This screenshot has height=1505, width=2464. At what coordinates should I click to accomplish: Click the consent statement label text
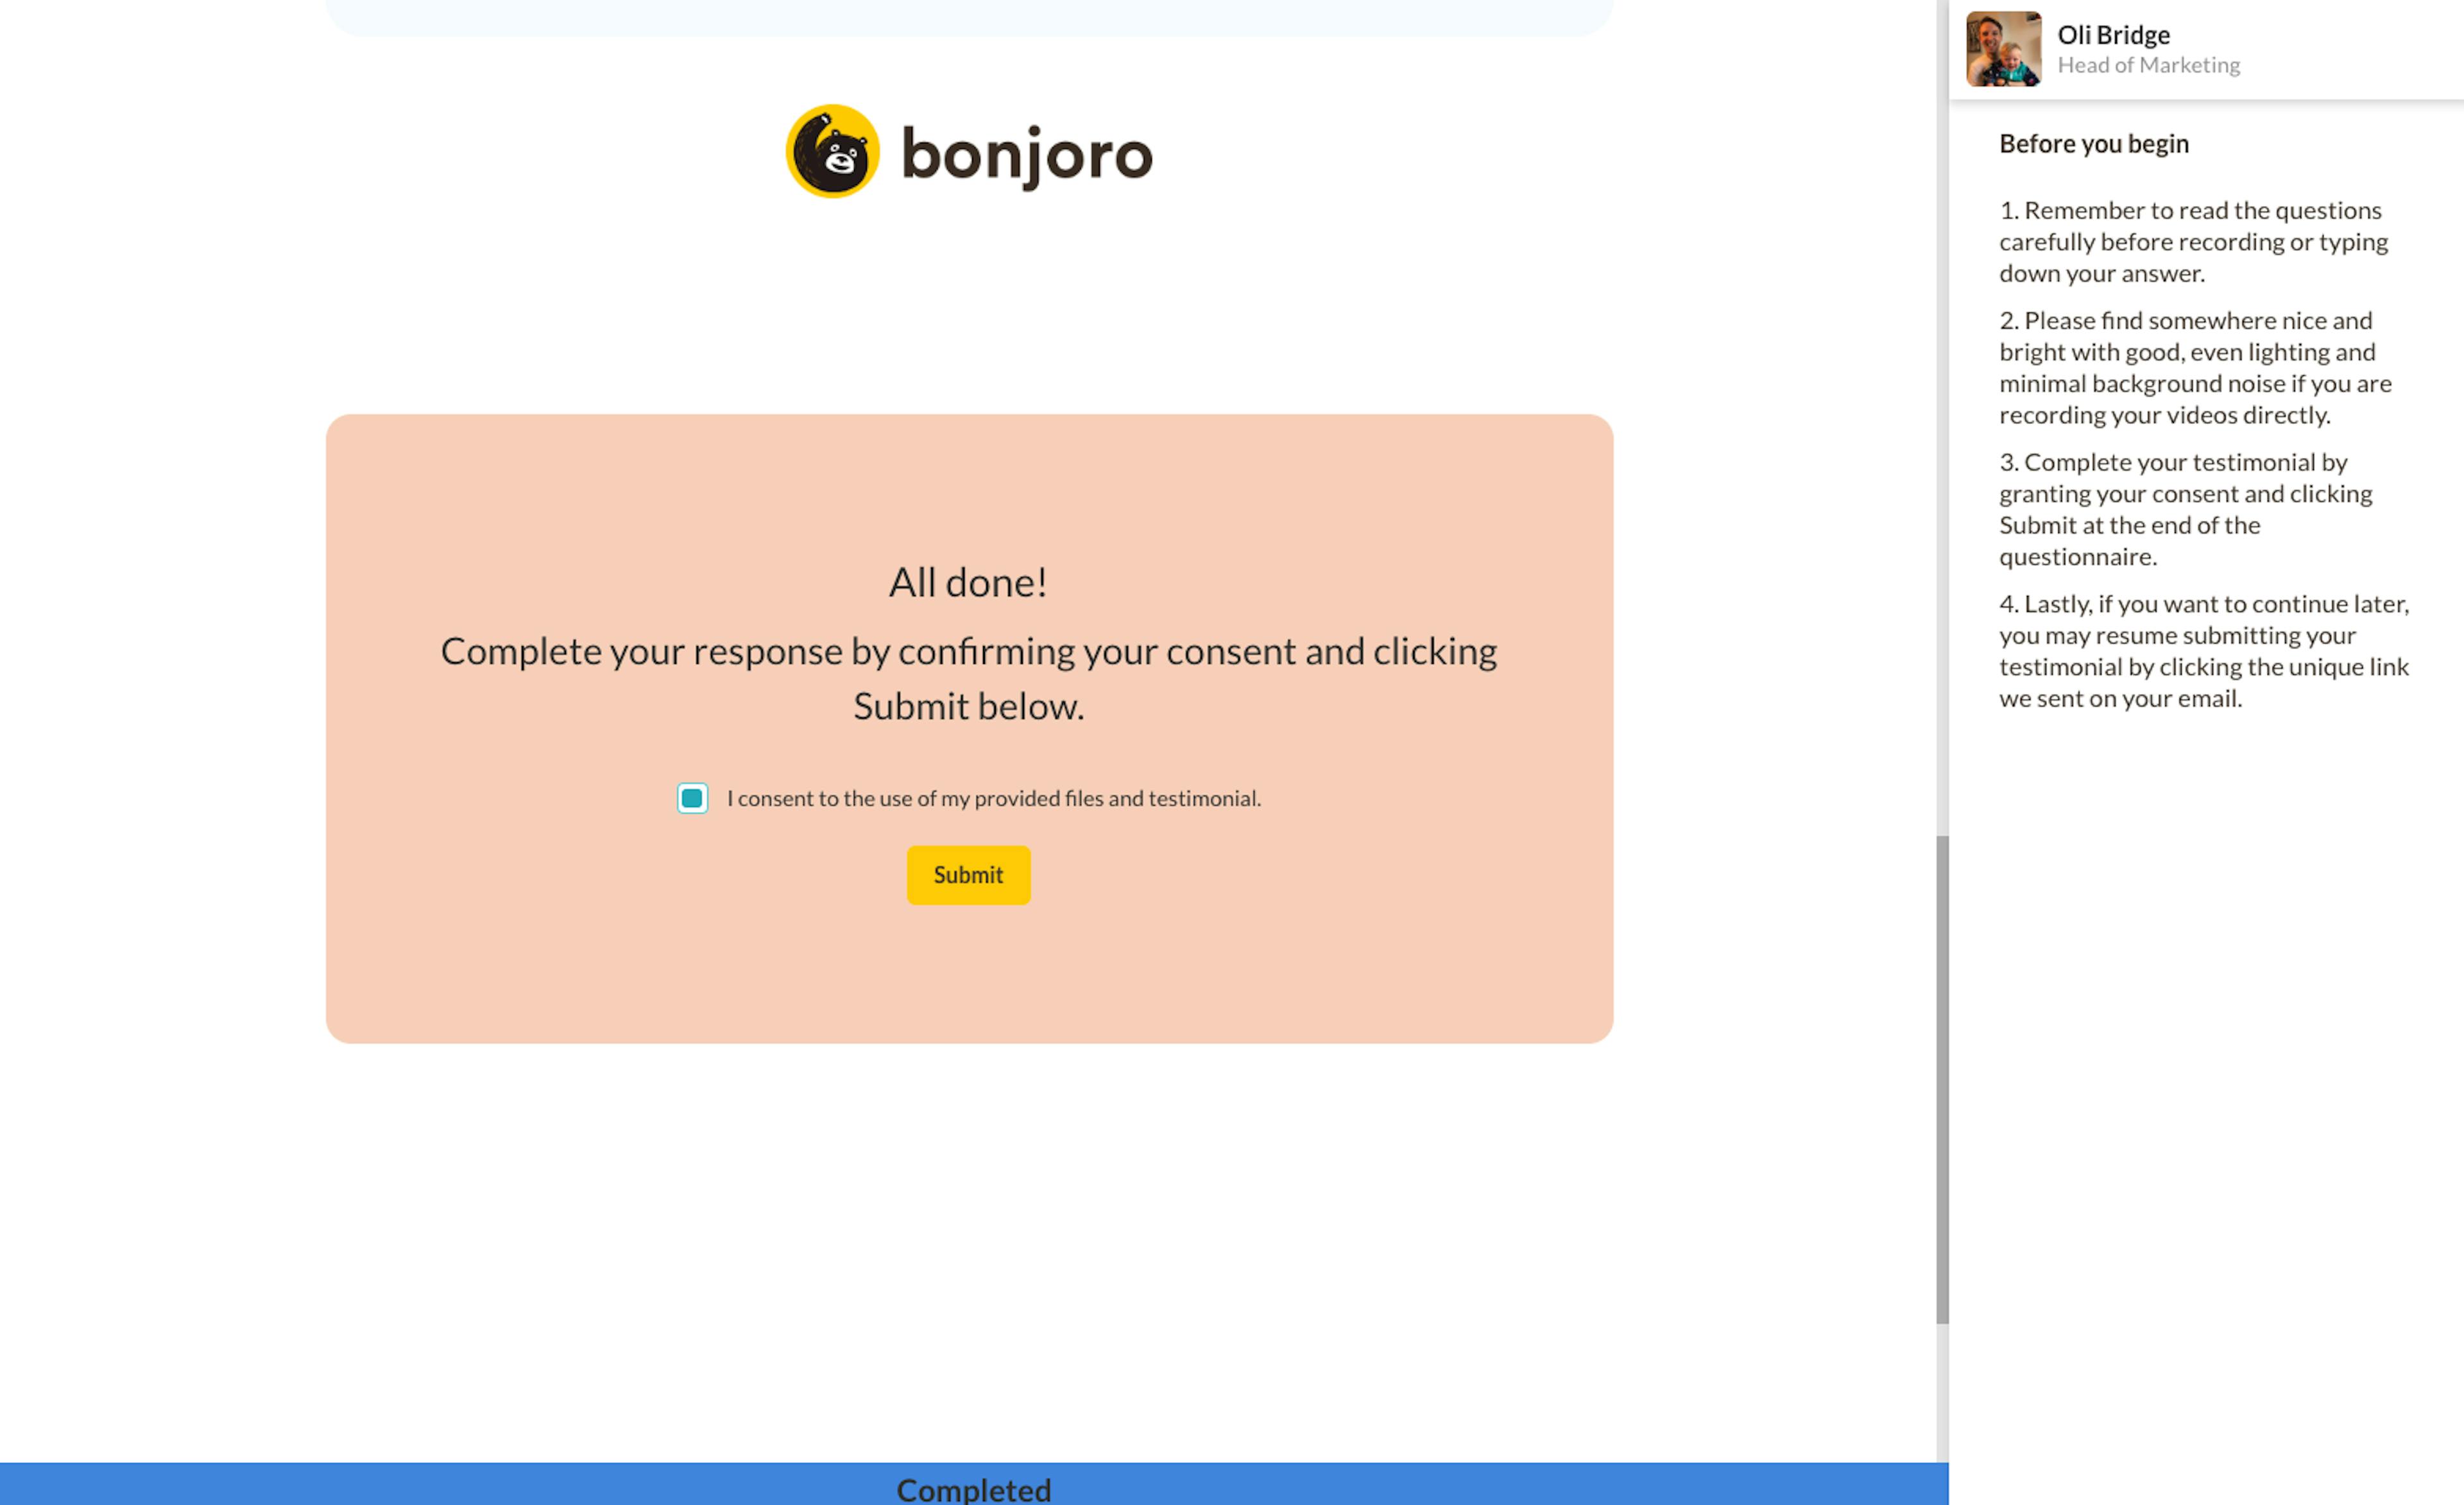pyautogui.click(x=994, y=798)
